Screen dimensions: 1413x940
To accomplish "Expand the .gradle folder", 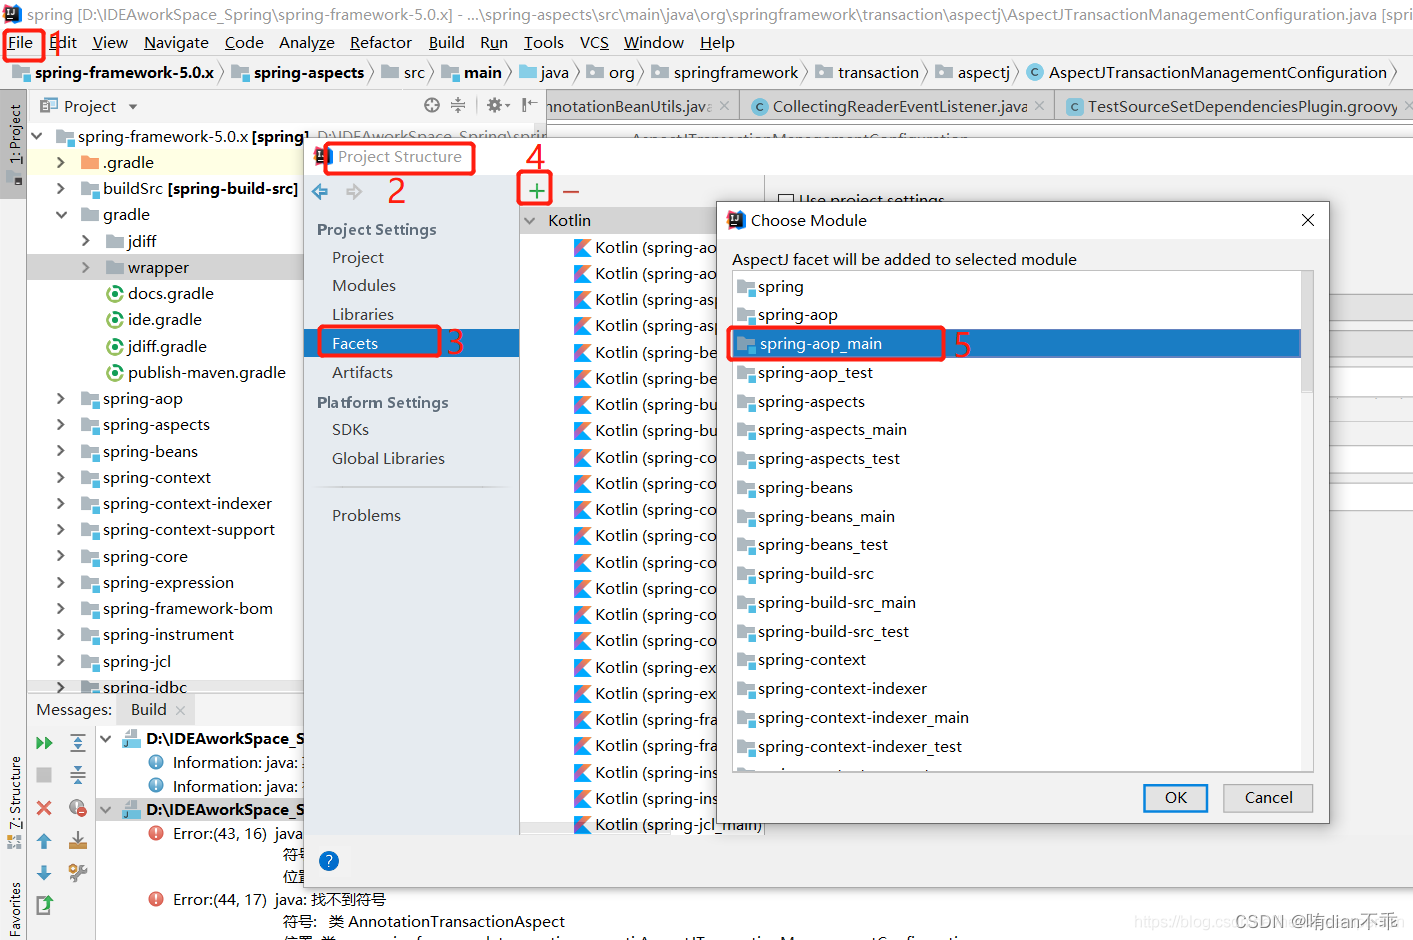I will [x=61, y=162].
